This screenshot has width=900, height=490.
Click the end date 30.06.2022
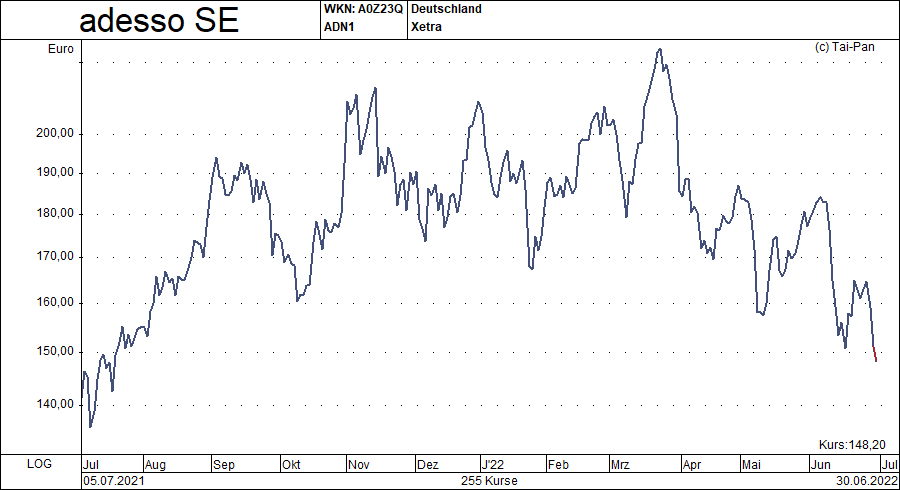click(x=867, y=481)
